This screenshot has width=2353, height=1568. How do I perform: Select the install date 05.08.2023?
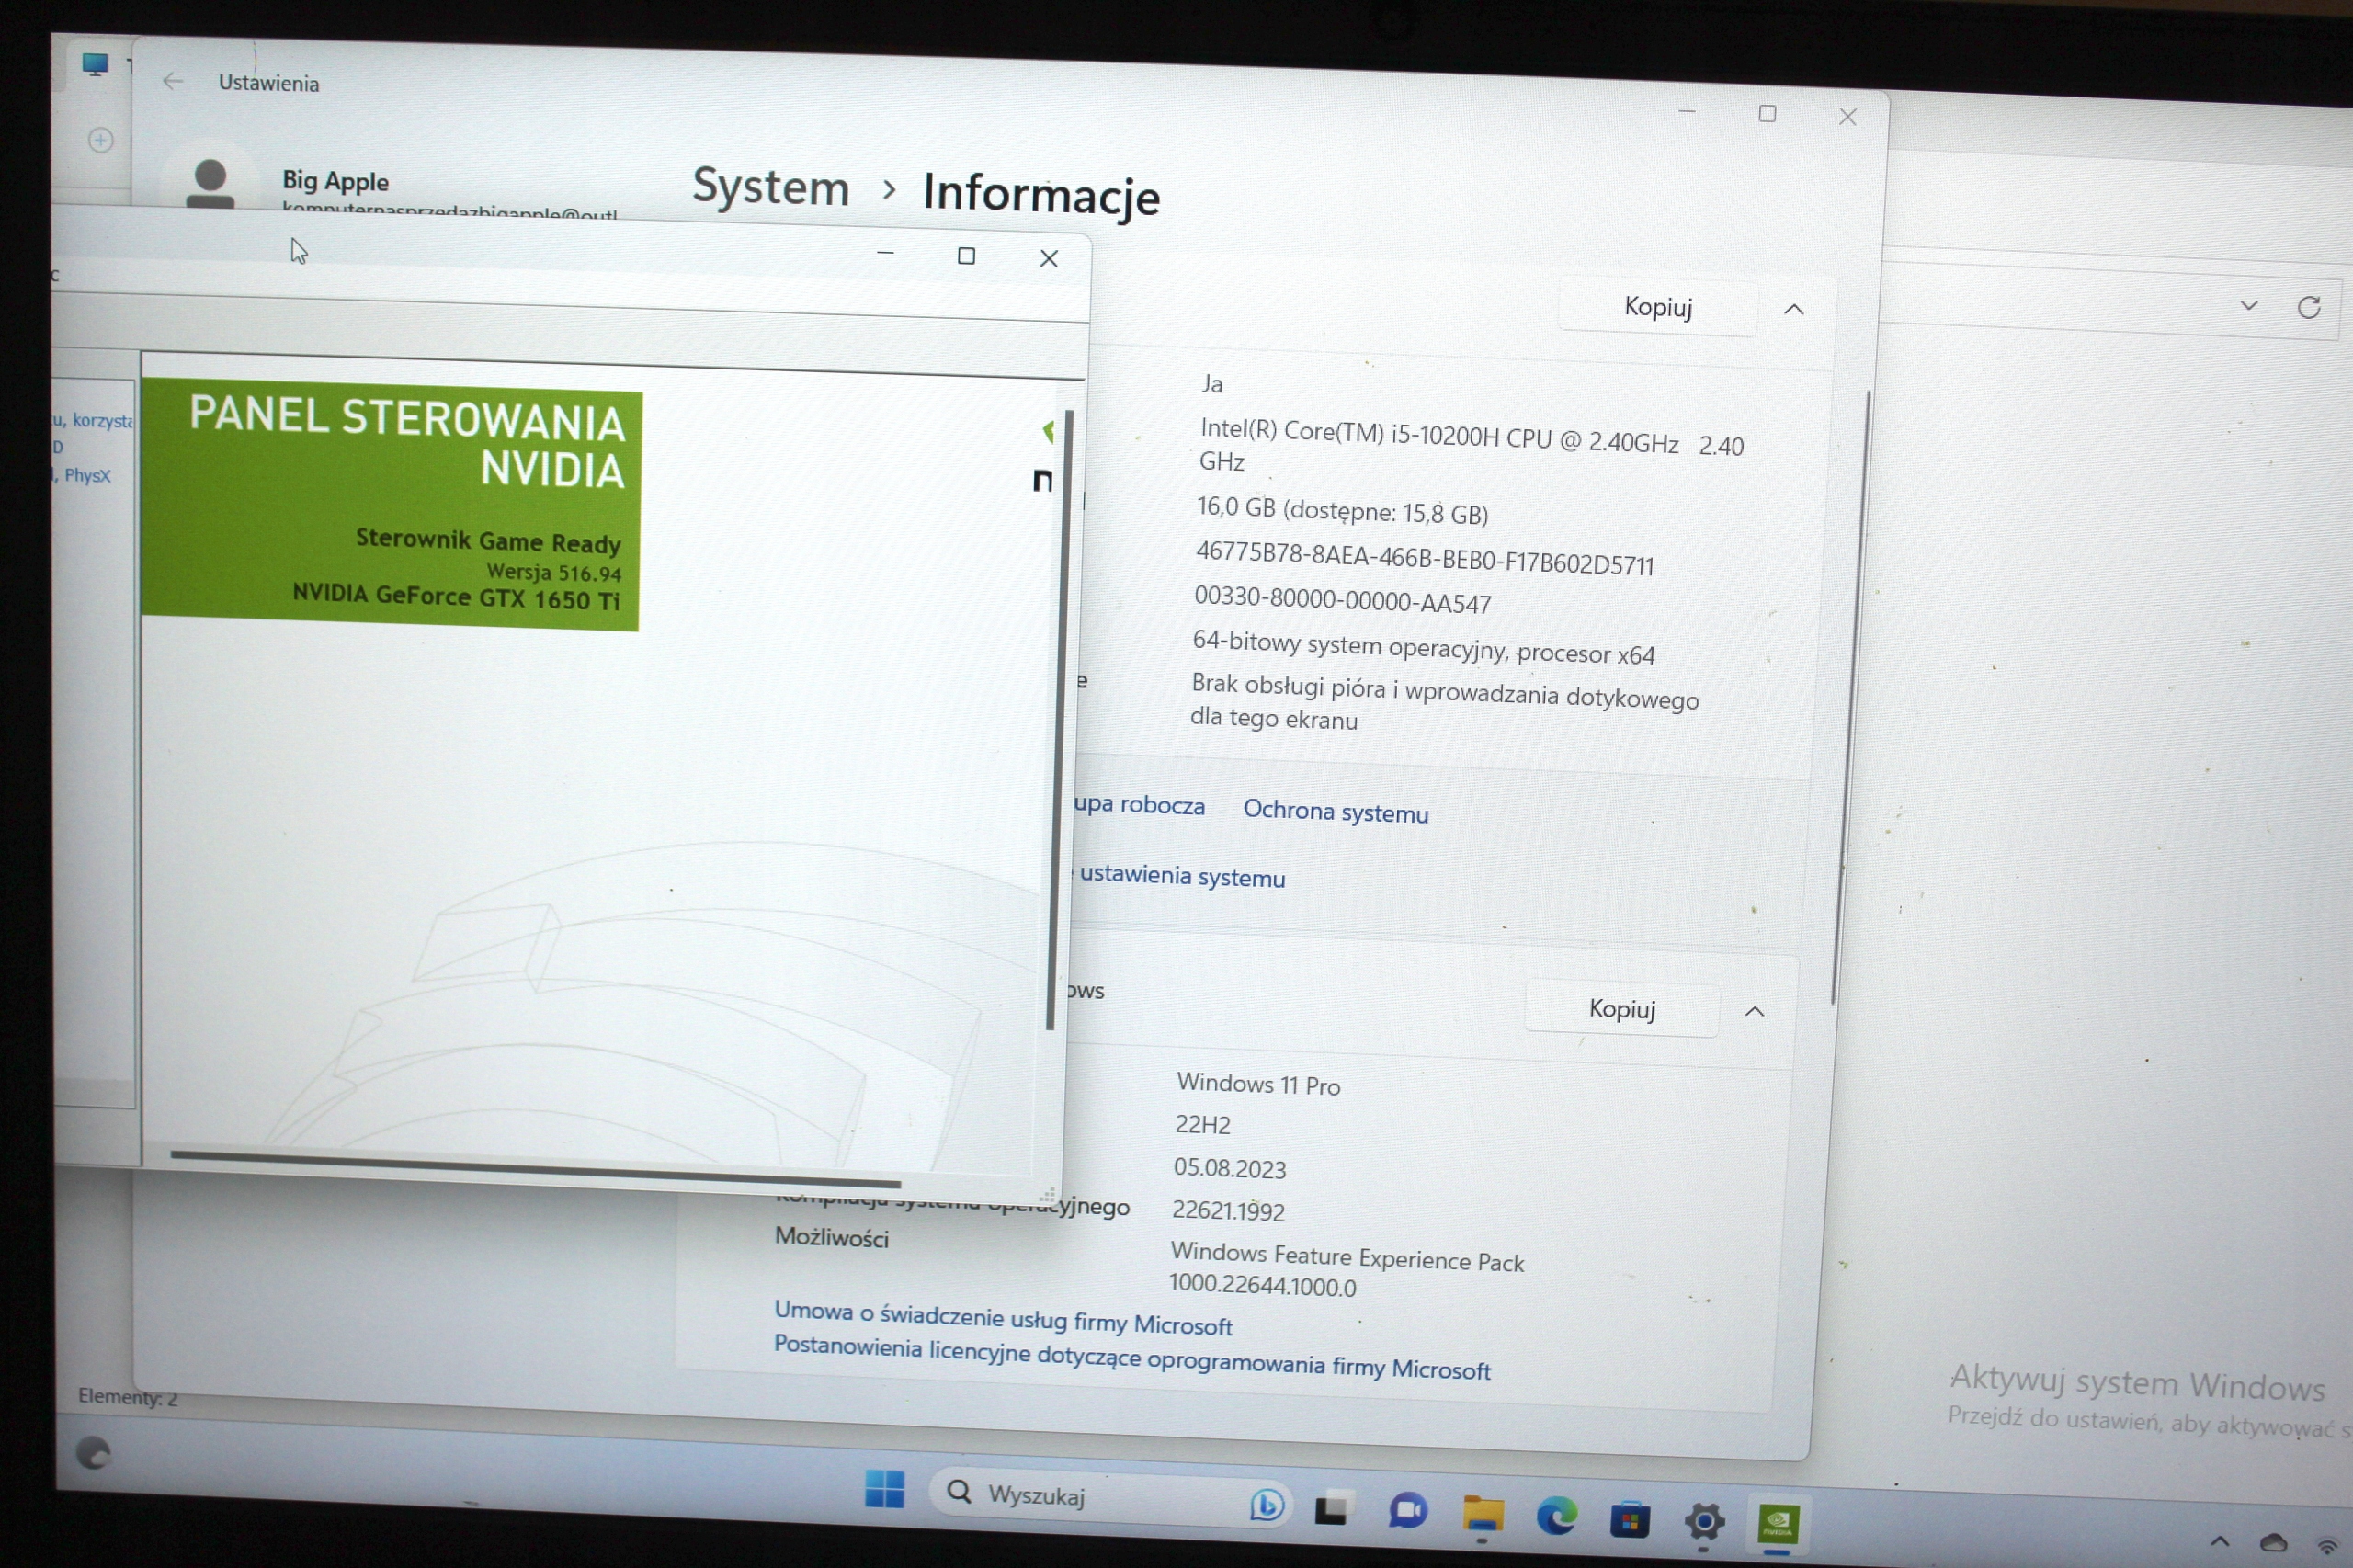point(1229,1168)
